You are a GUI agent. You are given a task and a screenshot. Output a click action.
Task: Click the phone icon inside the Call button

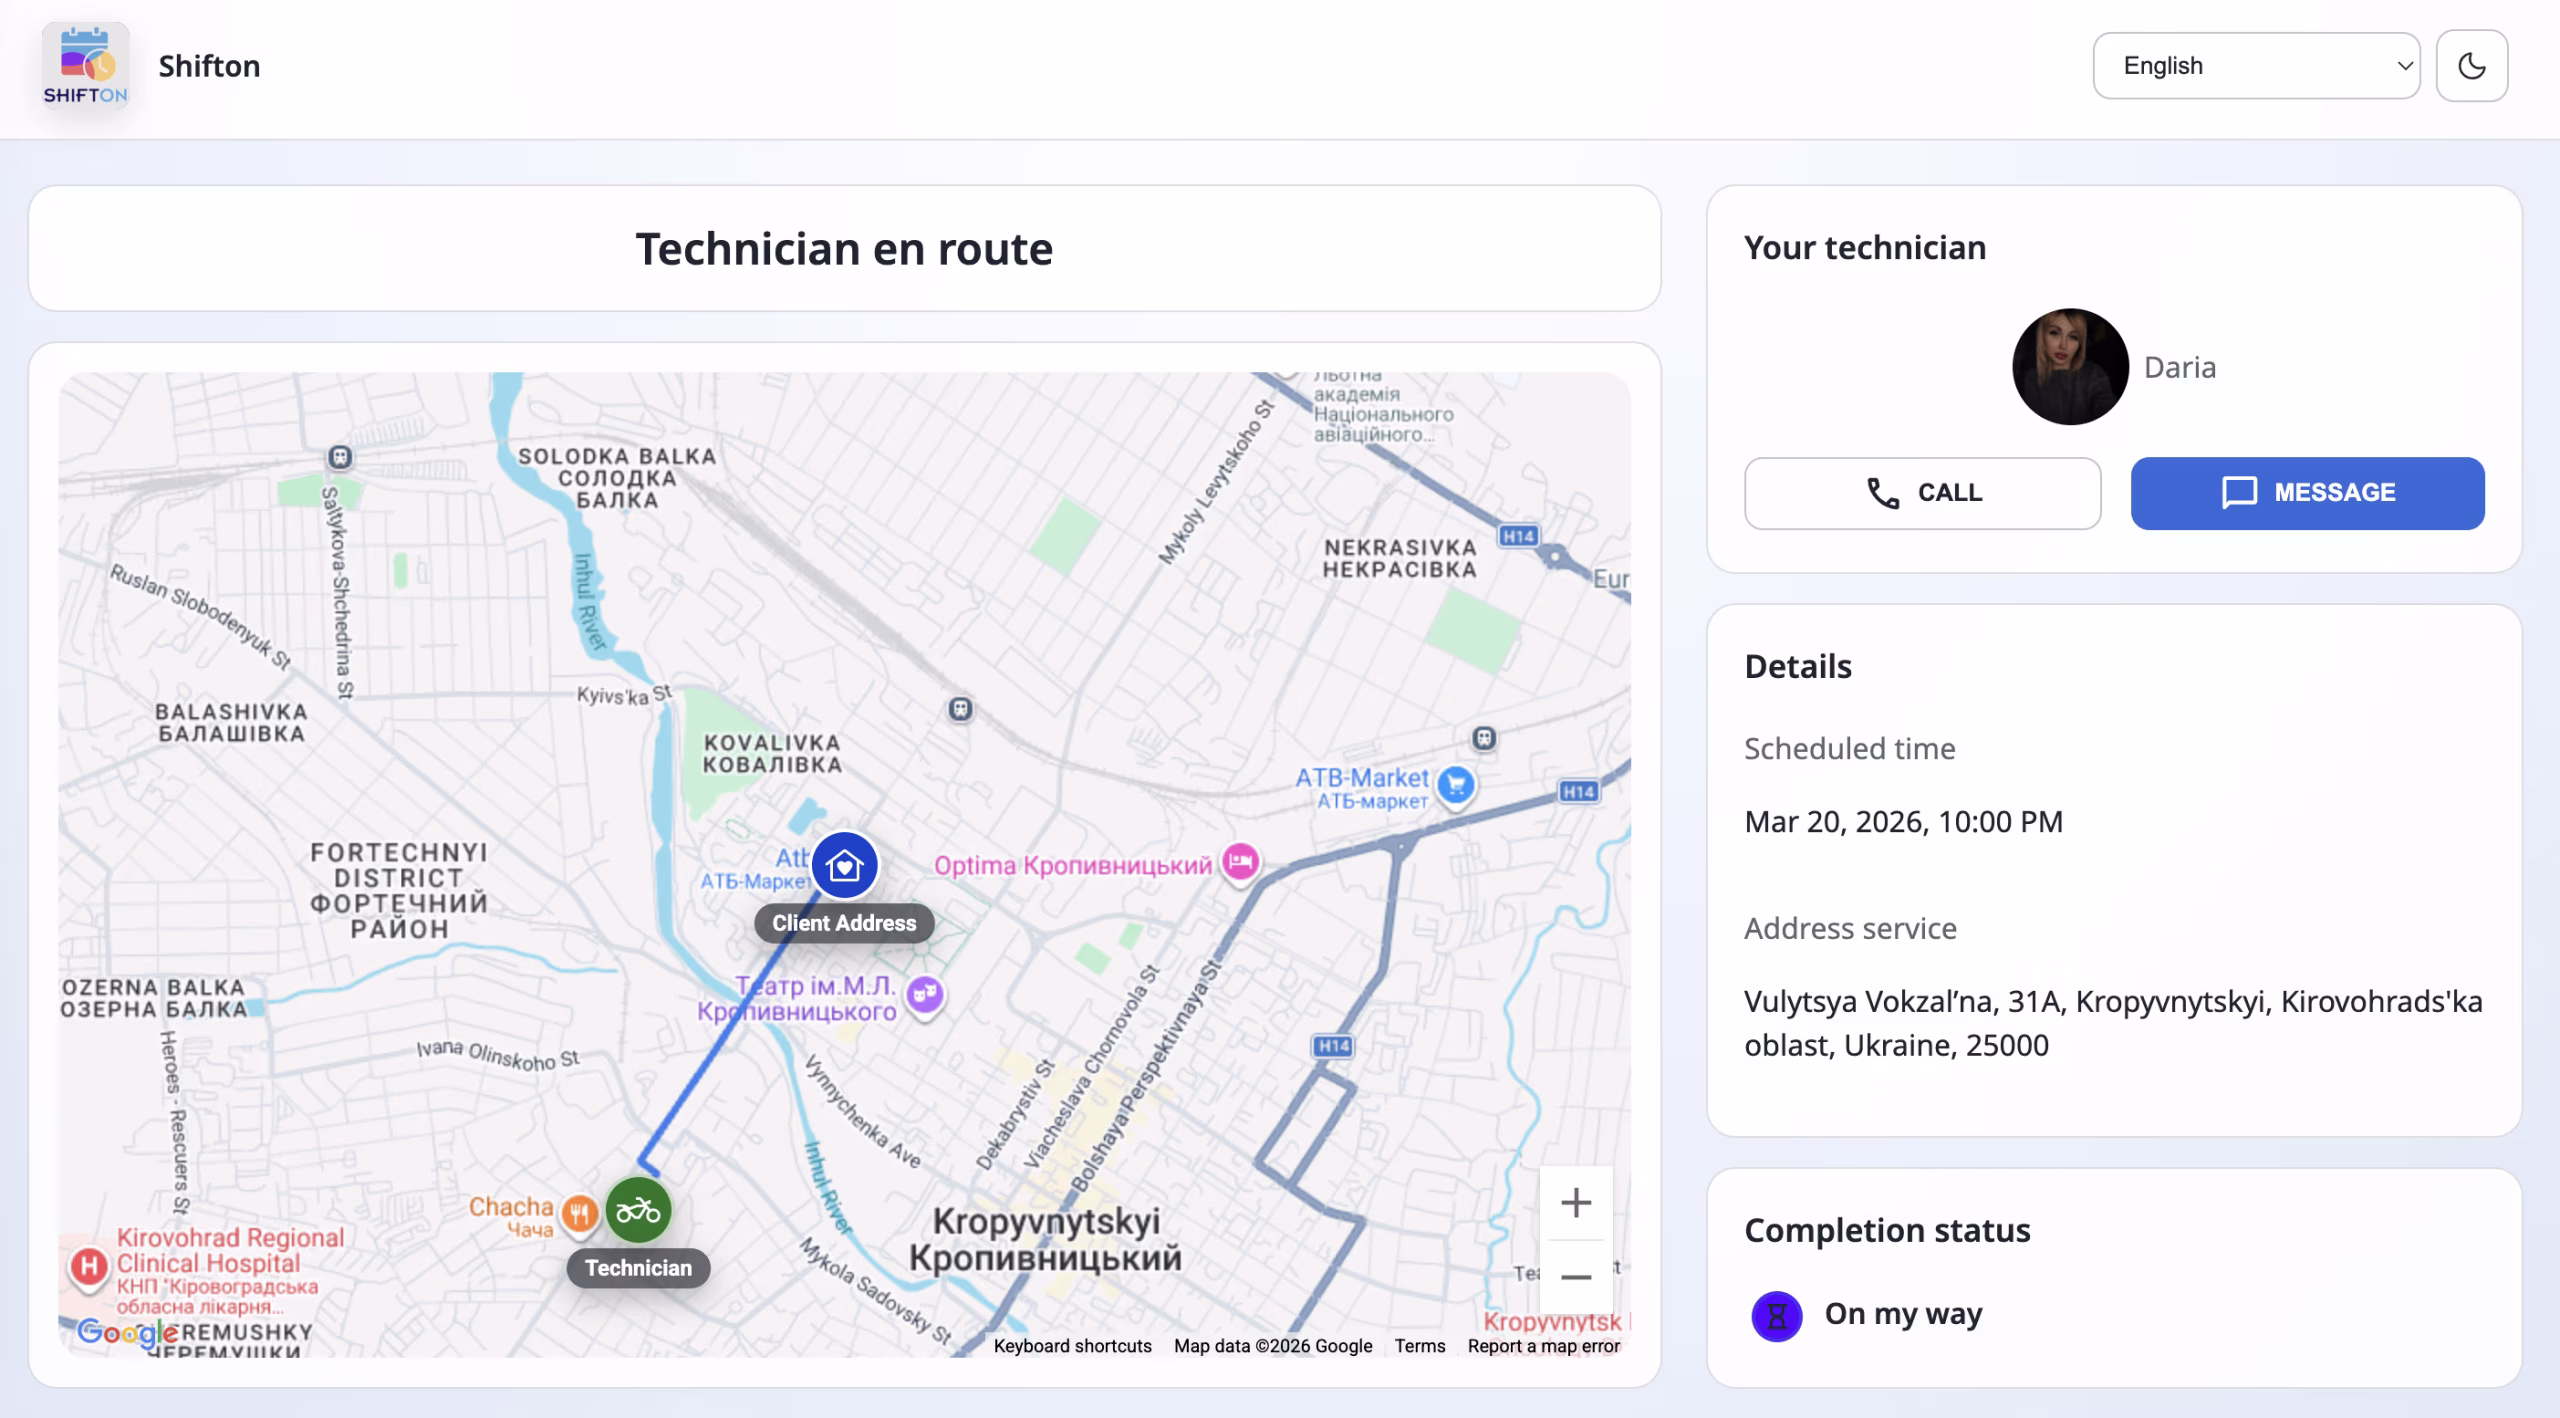tap(1882, 492)
